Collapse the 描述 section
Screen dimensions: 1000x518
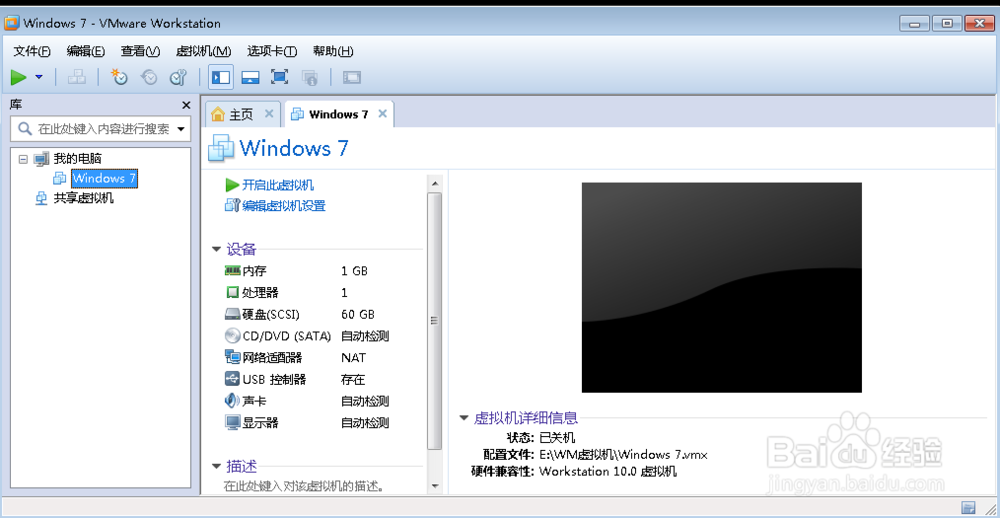(x=216, y=466)
